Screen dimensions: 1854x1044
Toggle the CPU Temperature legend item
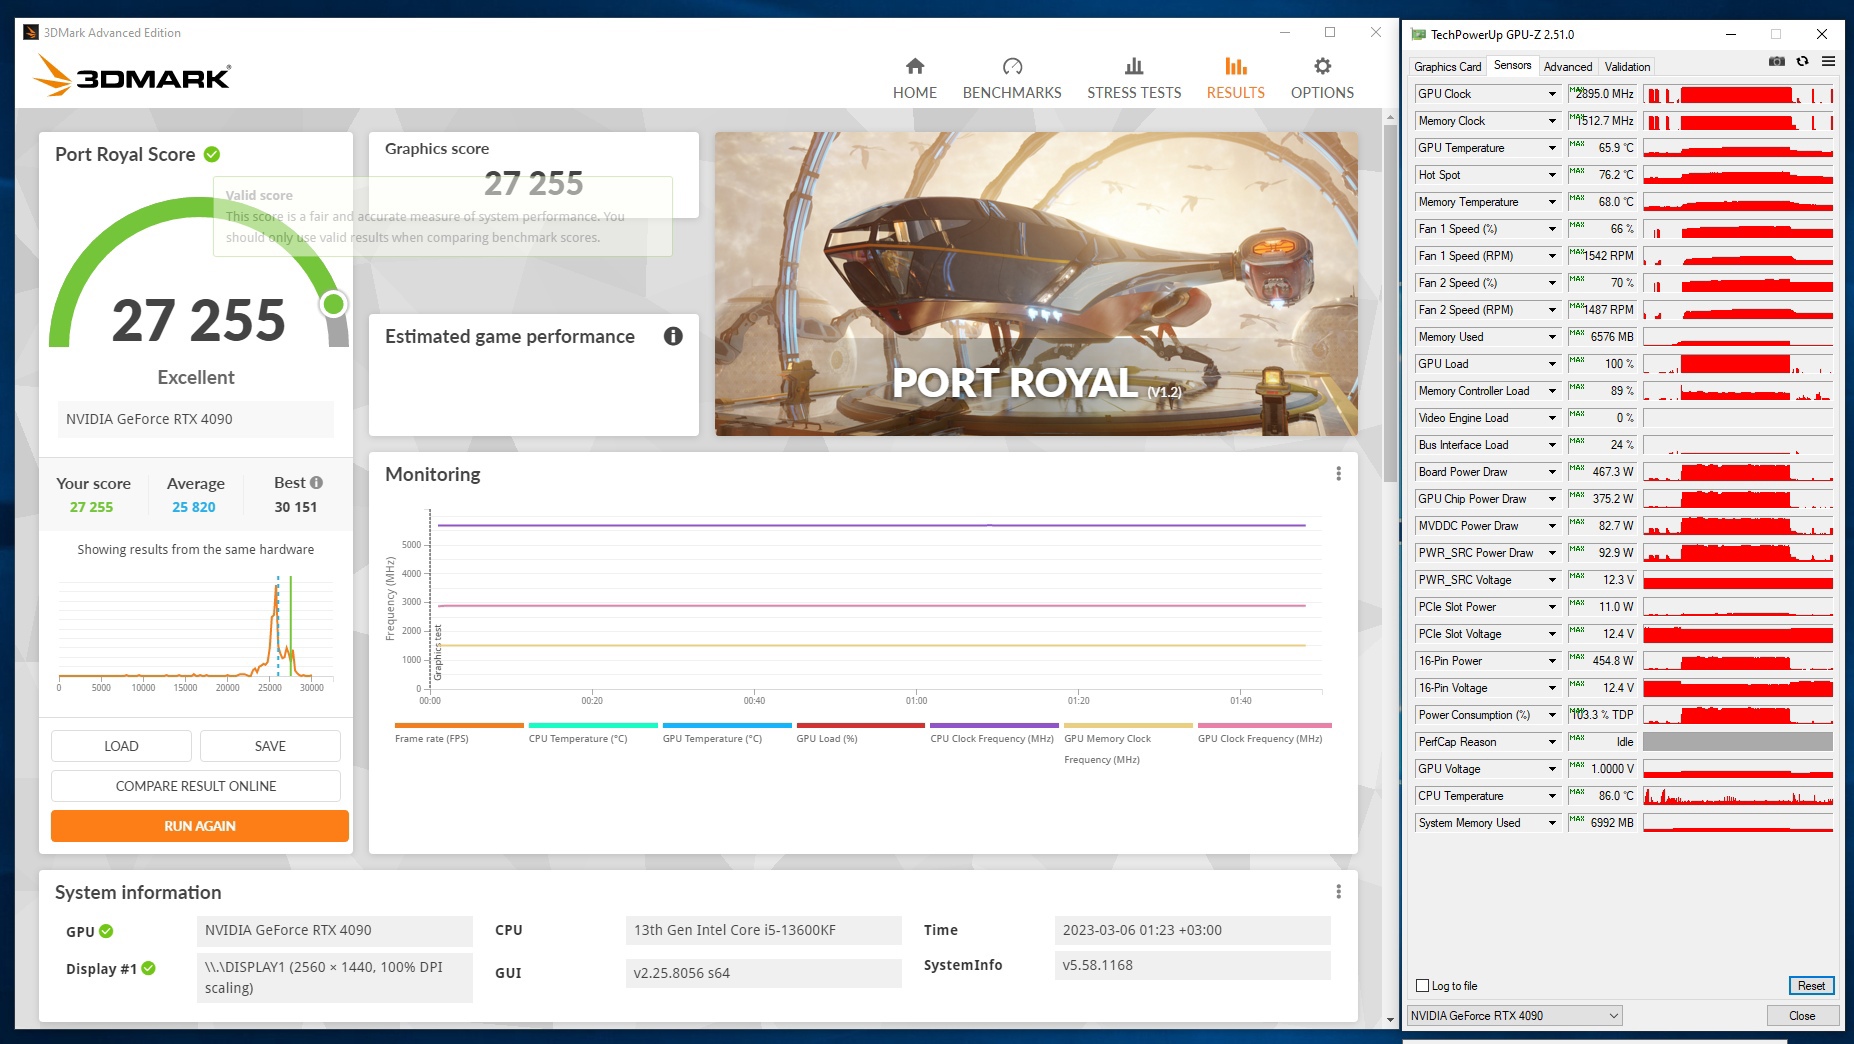(x=593, y=733)
